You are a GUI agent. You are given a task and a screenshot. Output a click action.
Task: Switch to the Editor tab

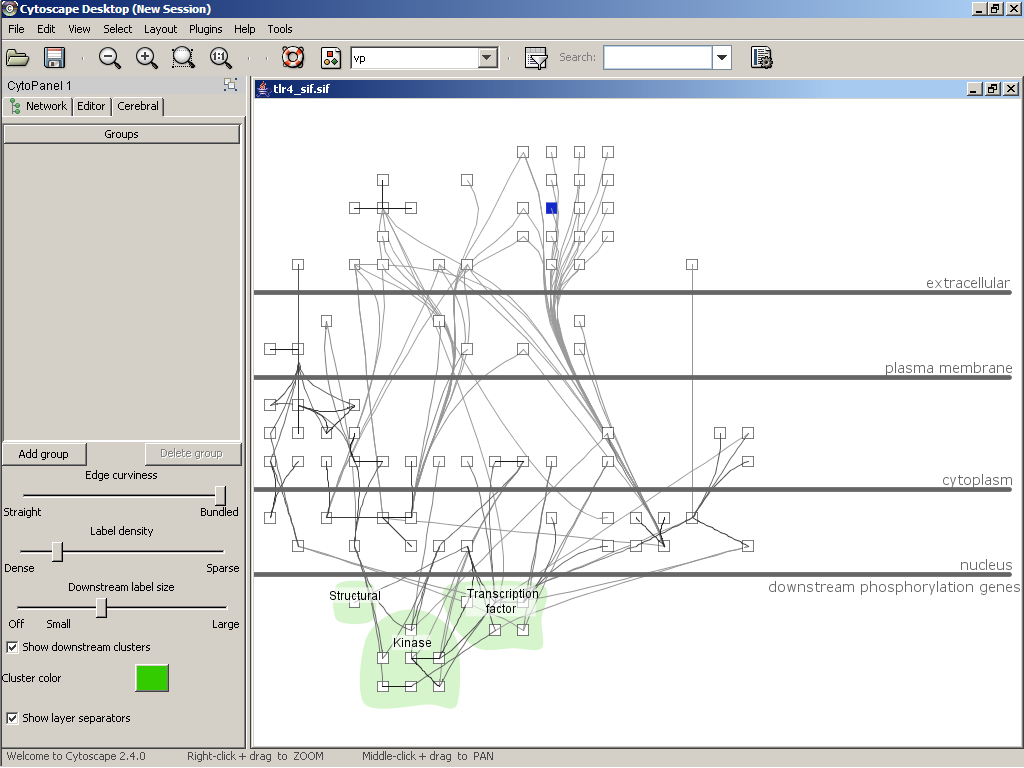91,106
